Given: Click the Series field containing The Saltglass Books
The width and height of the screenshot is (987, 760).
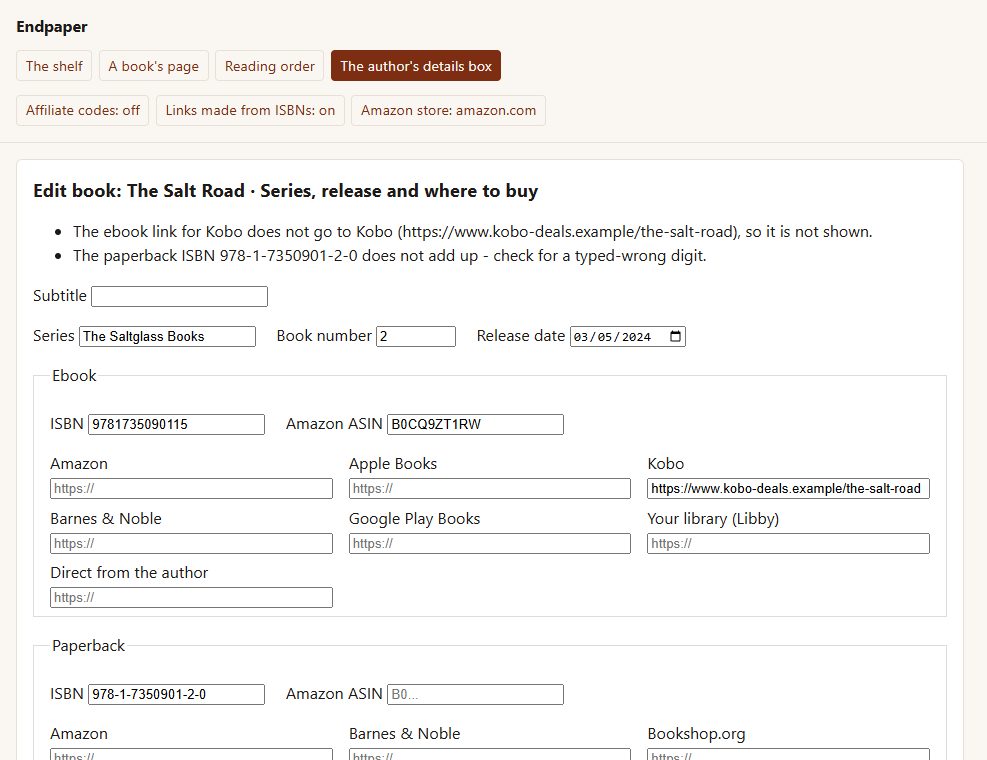Looking at the screenshot, I should (167, 336).
